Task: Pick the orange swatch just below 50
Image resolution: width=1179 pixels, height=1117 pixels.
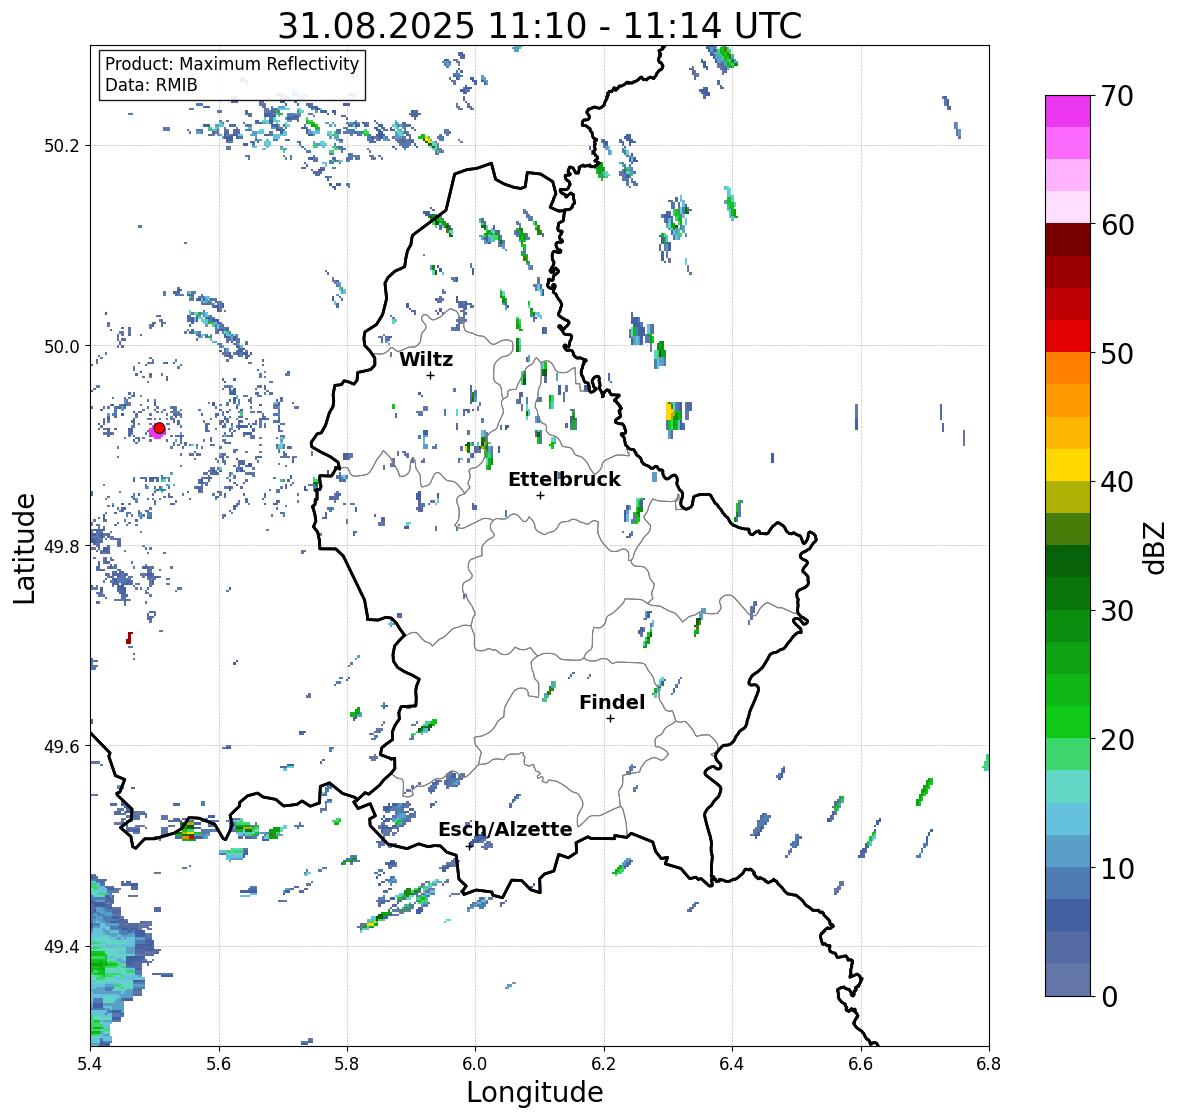Action: pos(1068,368)
